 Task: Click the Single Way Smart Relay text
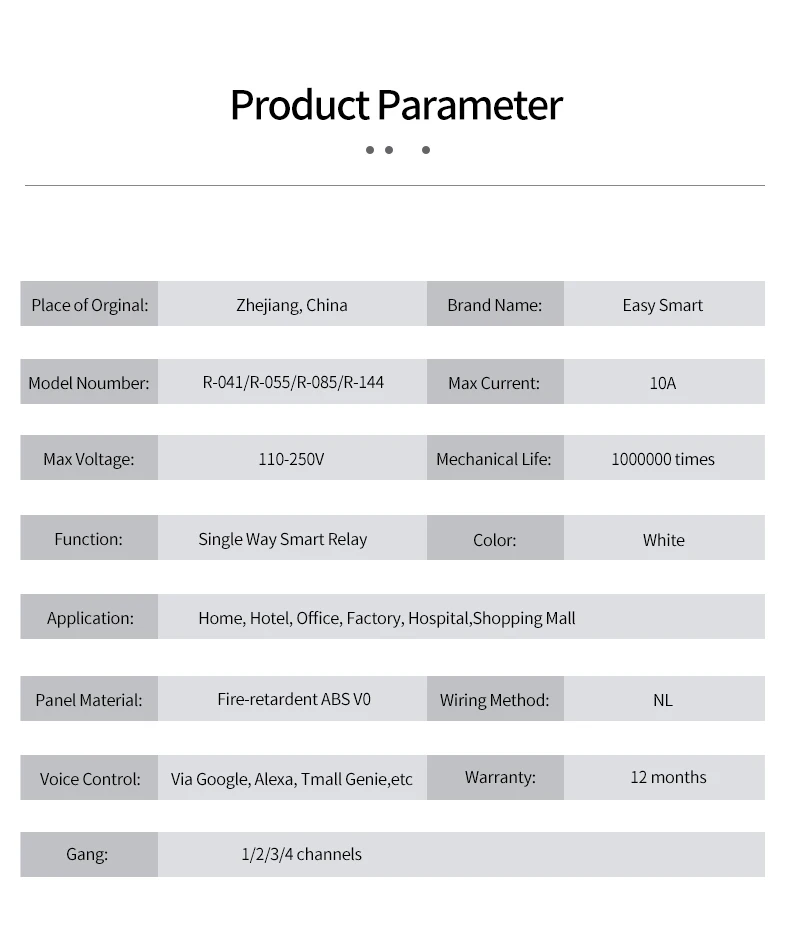click(x=283, y=539)
